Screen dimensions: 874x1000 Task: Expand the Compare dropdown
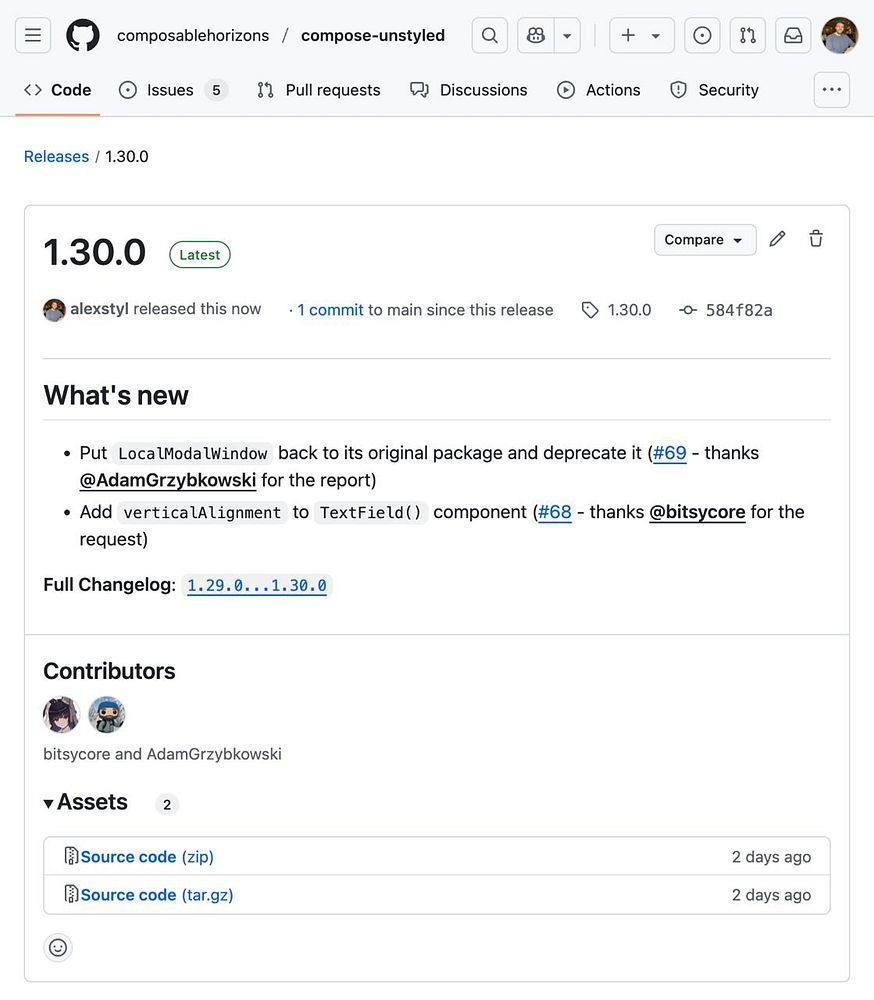coord(704,240)
